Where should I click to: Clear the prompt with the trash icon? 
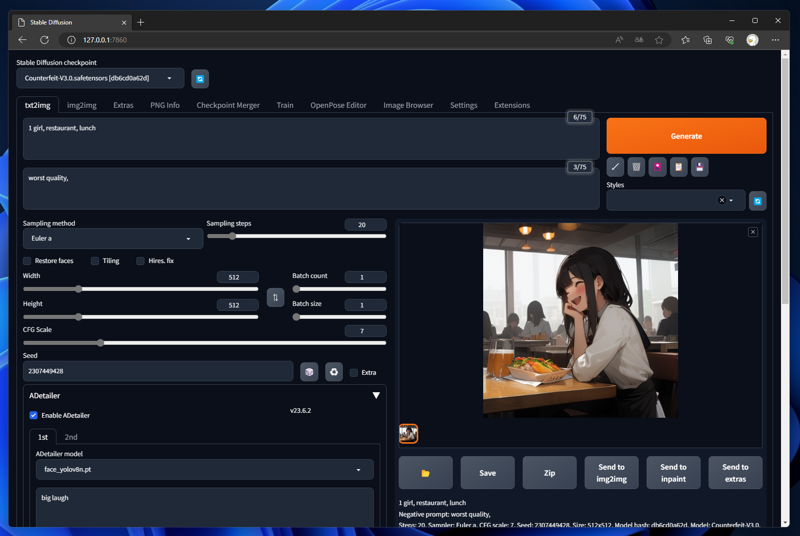pos(636,167)
